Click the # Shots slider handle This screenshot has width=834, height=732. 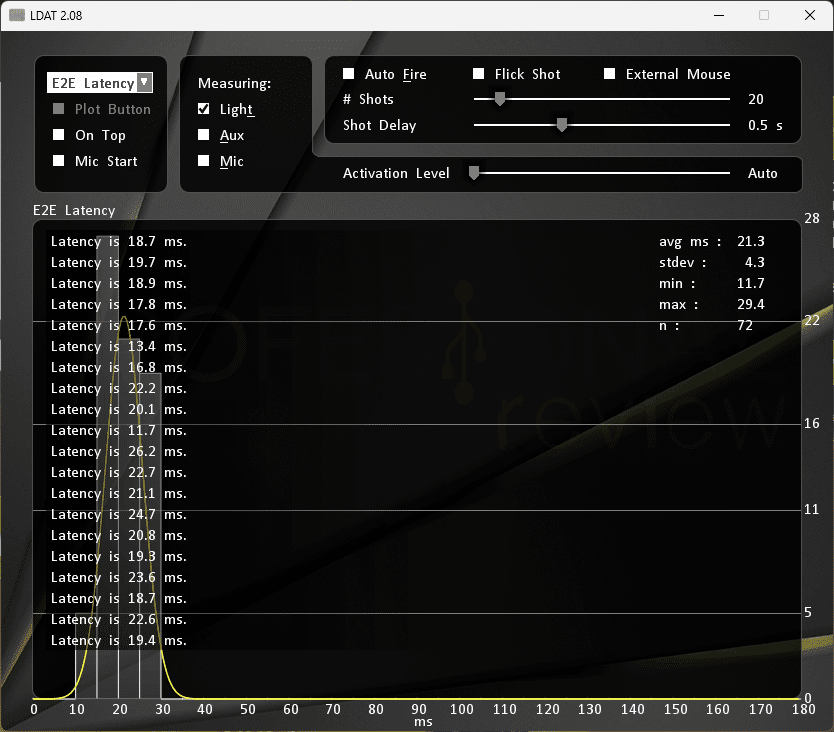[x=499, y=99]
